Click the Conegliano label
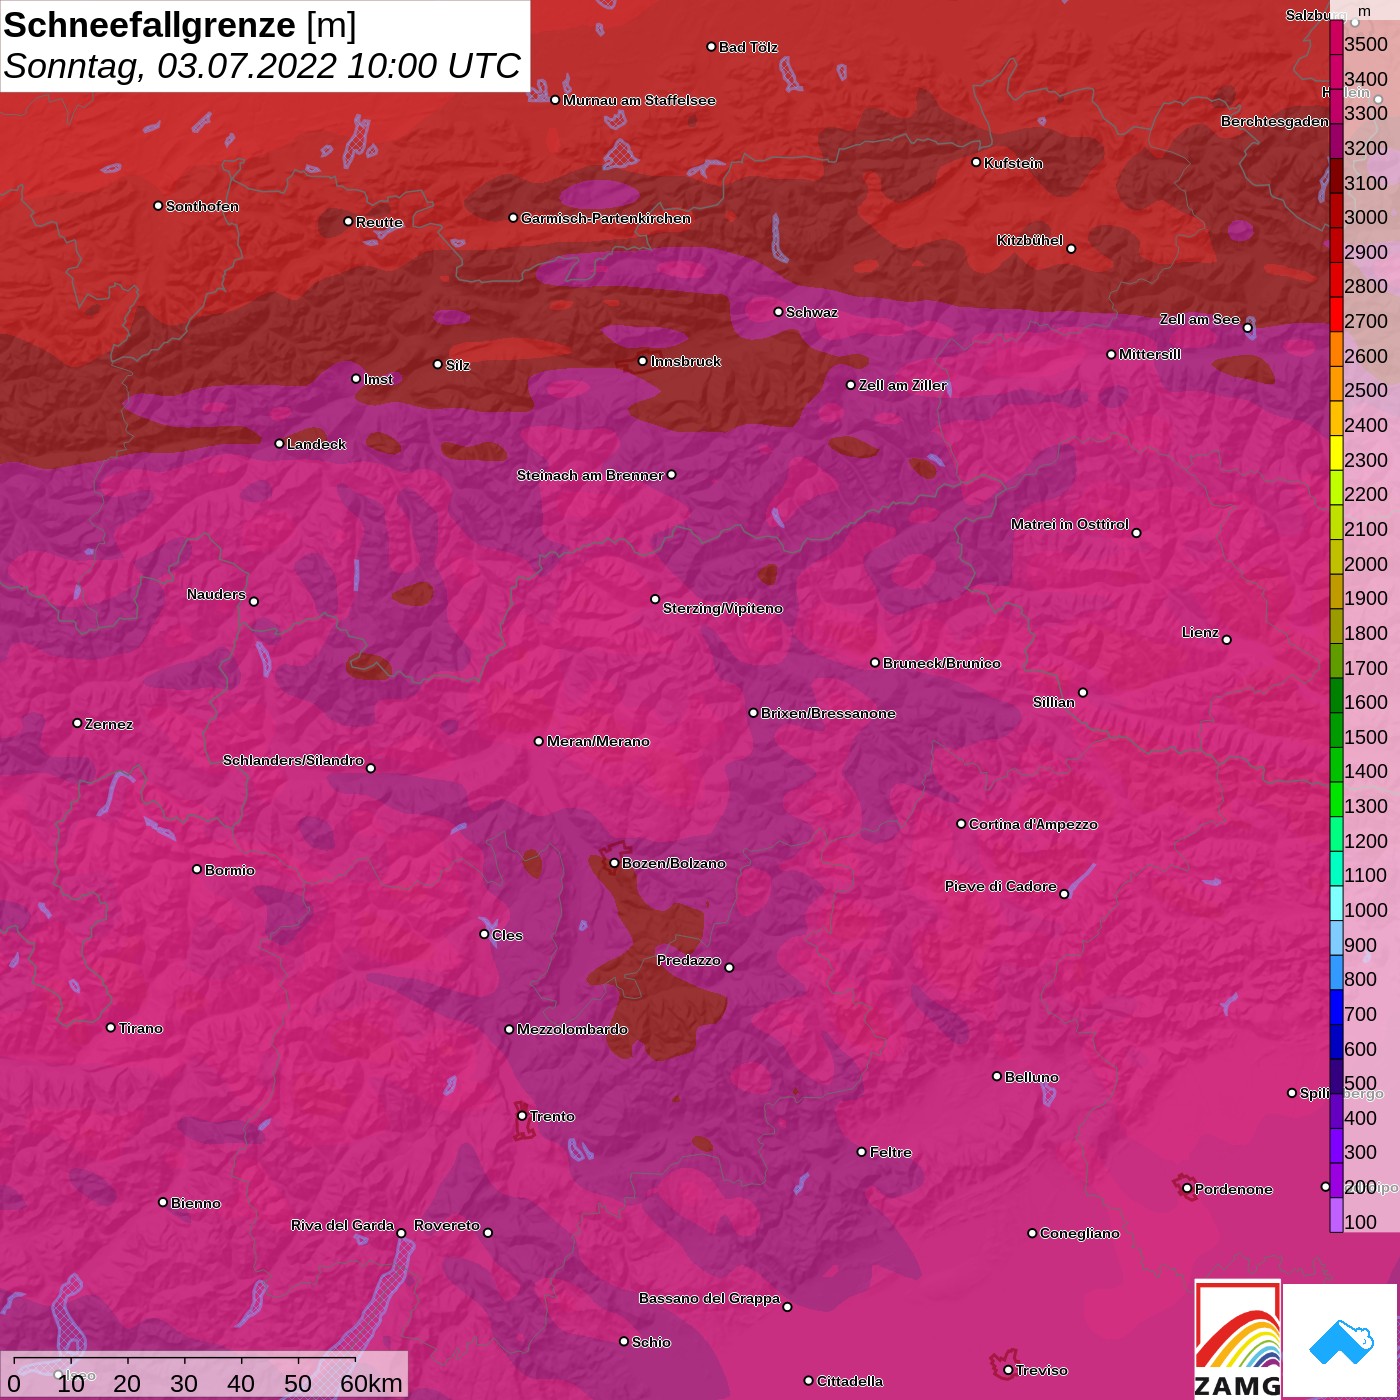The width and height of the screenshot is (1400, 1400). tap(1080, 1233)
